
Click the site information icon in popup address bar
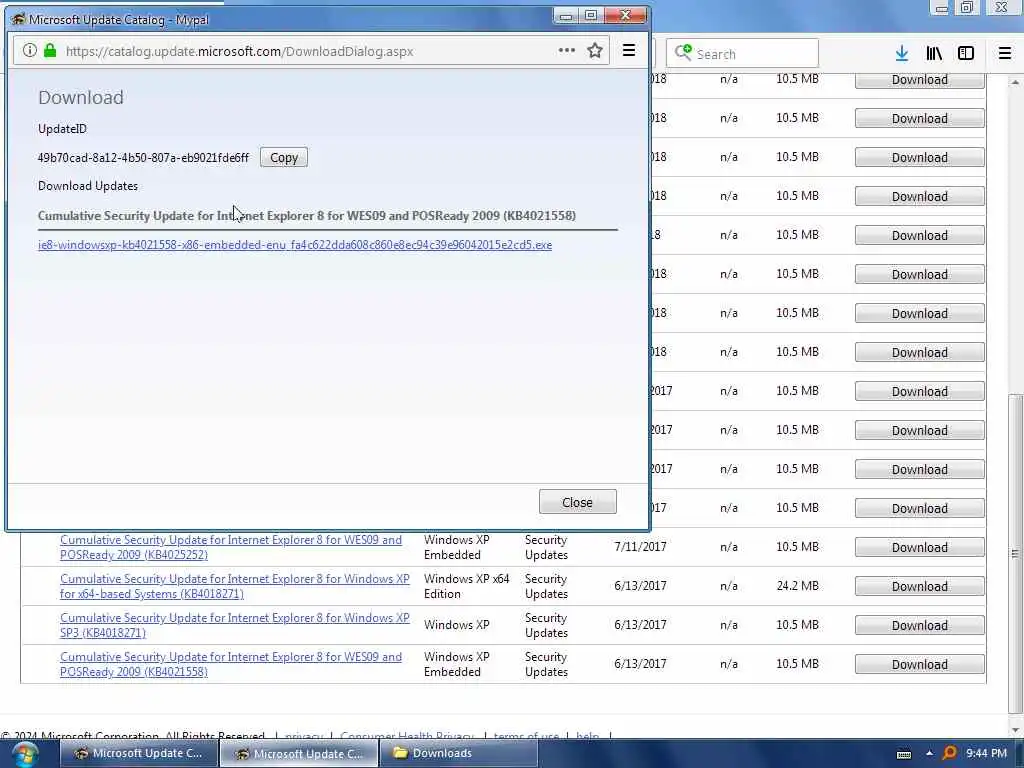pos(29,51)
